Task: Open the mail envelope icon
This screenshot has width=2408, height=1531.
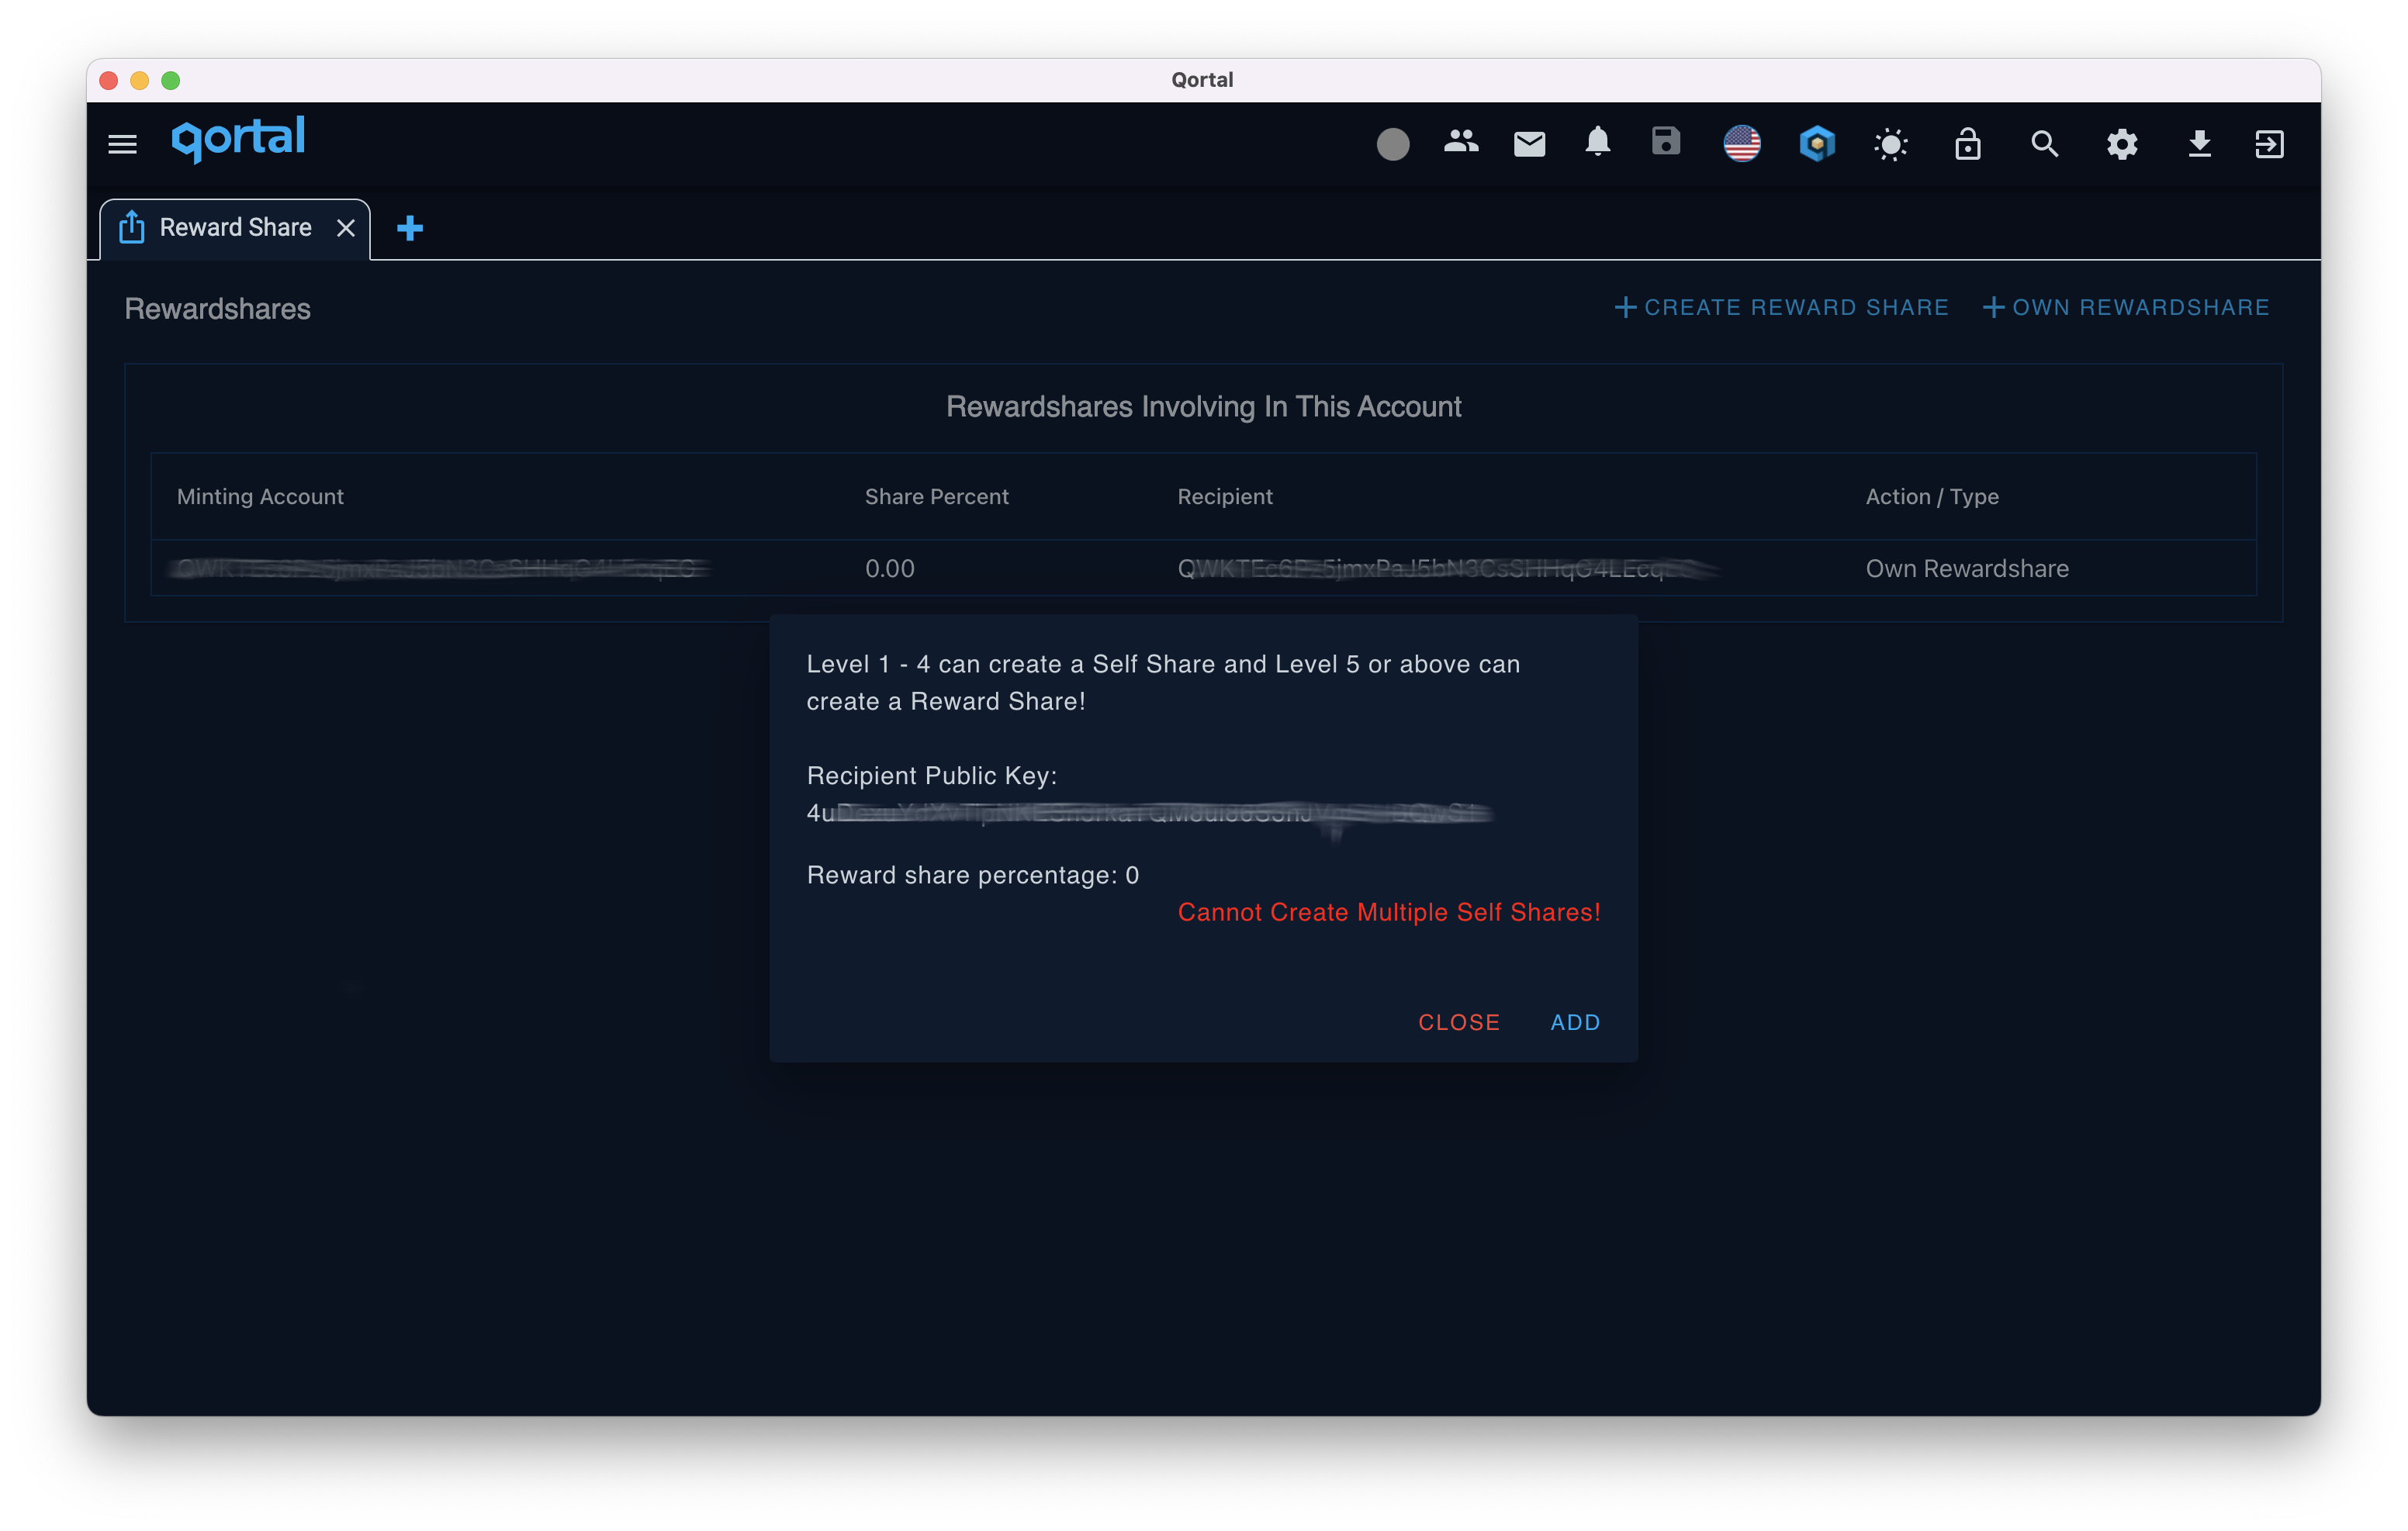Action: tap(1529, 144)
